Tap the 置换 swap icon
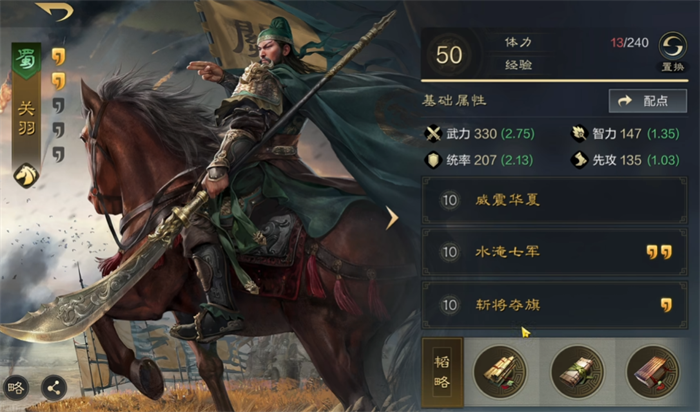 (x=672, y=46)
